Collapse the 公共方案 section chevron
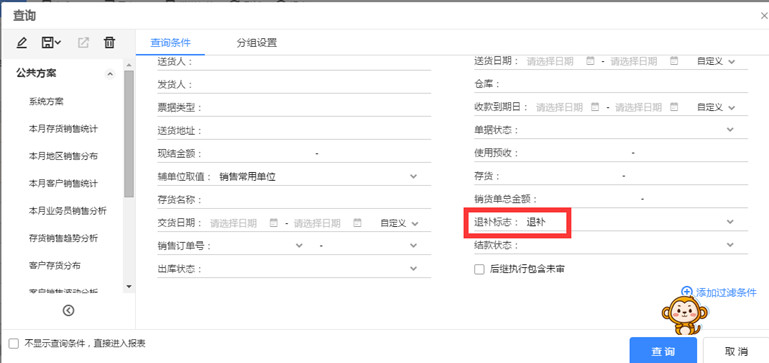 (110, 74)
